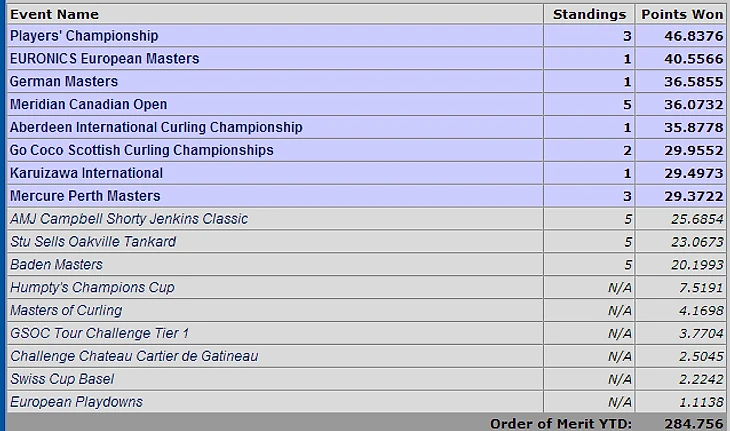
Task: Click the Points Won column header
Action: pyautogui.click(x=682, y=14)
